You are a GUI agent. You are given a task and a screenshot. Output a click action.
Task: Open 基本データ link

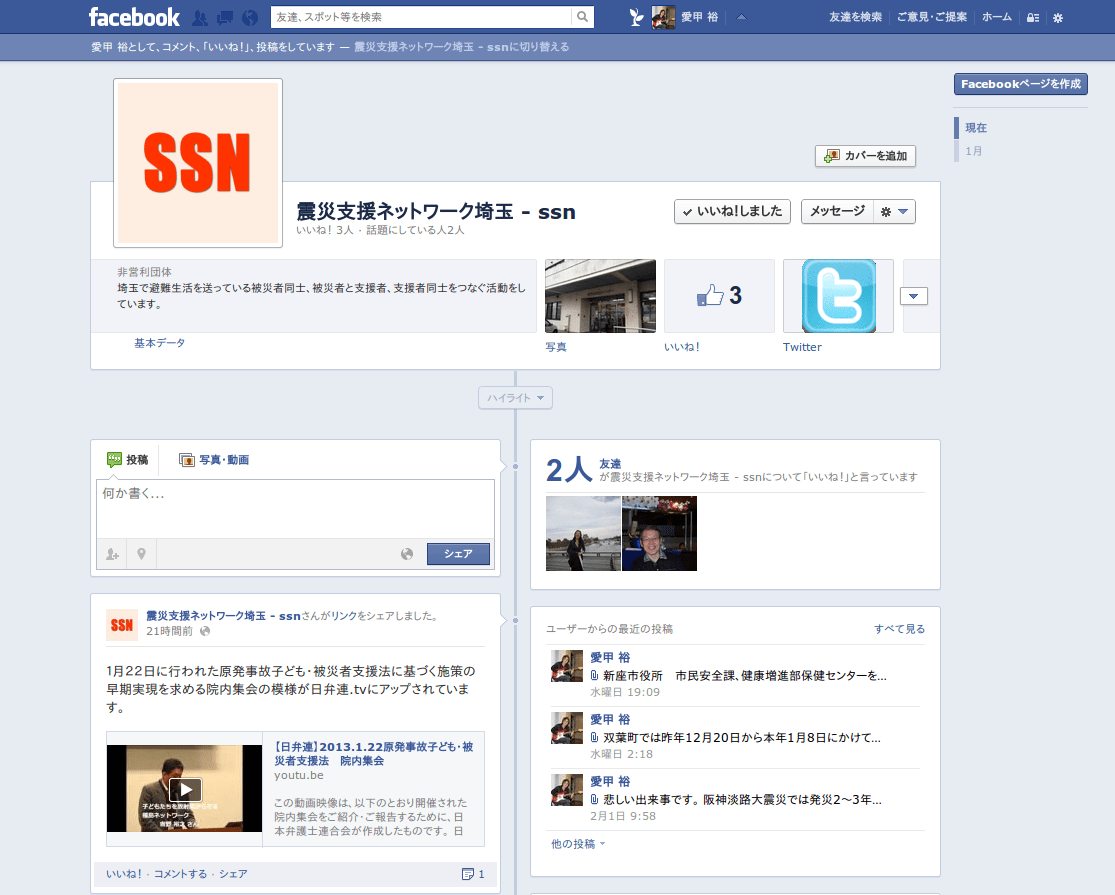tap(159, 343)
